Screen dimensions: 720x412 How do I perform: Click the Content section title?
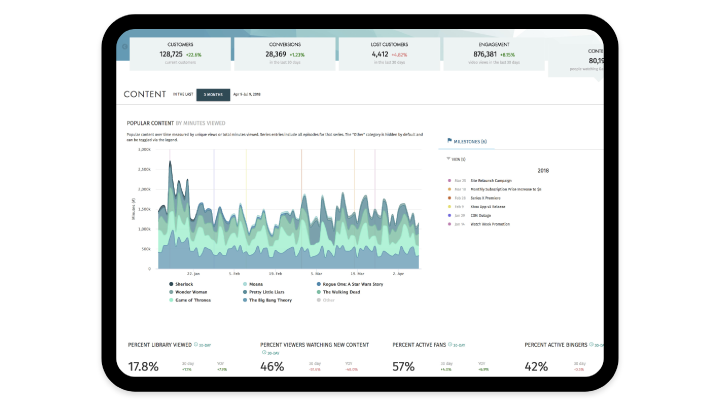pos(145,94)
